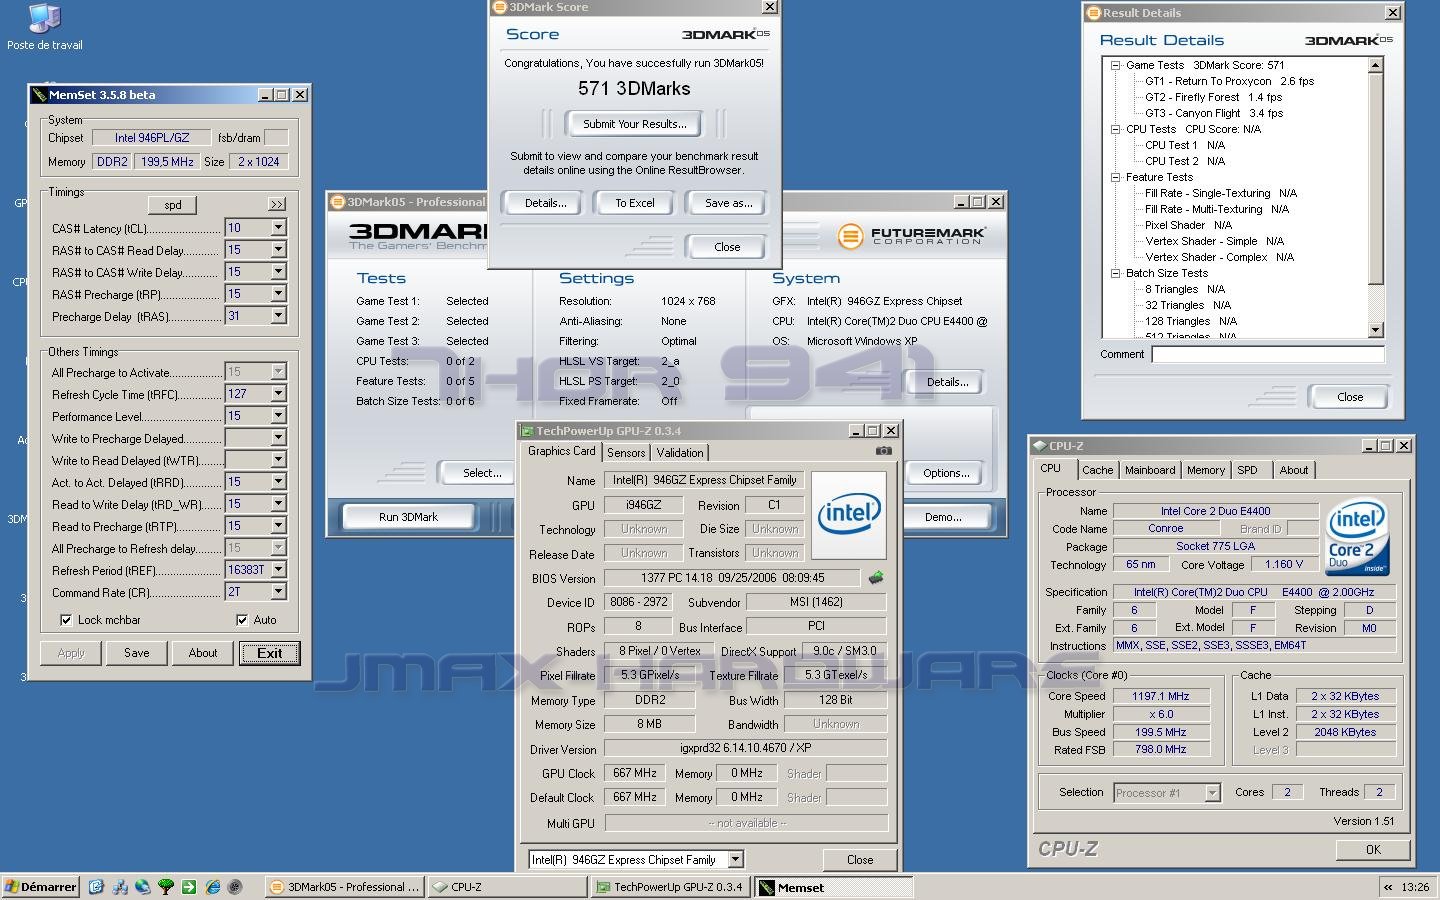This screenshot has width=1440, height=900.
Task: Click the Options... button in 3DMark05
Action: 946,473
